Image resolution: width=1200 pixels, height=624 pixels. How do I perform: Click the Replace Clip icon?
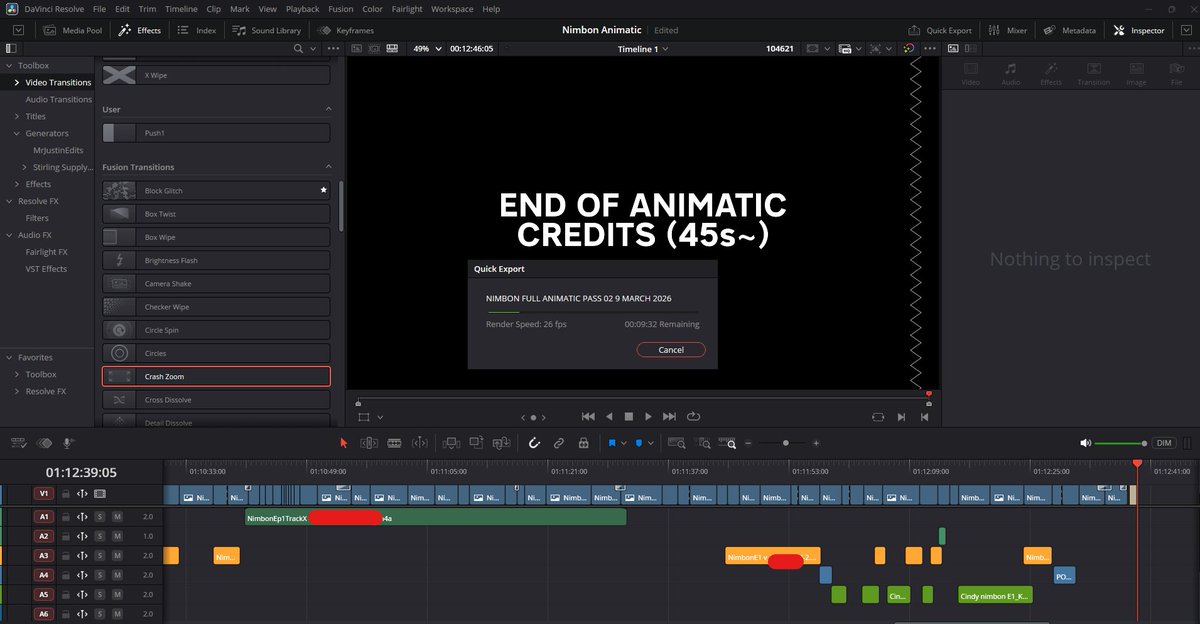click(501, 442)
